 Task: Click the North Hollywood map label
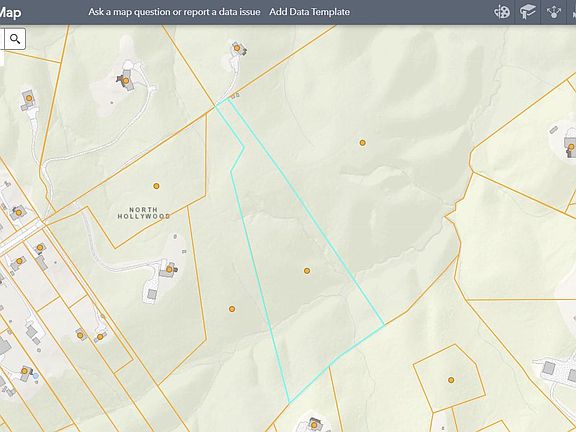[144, 213]
